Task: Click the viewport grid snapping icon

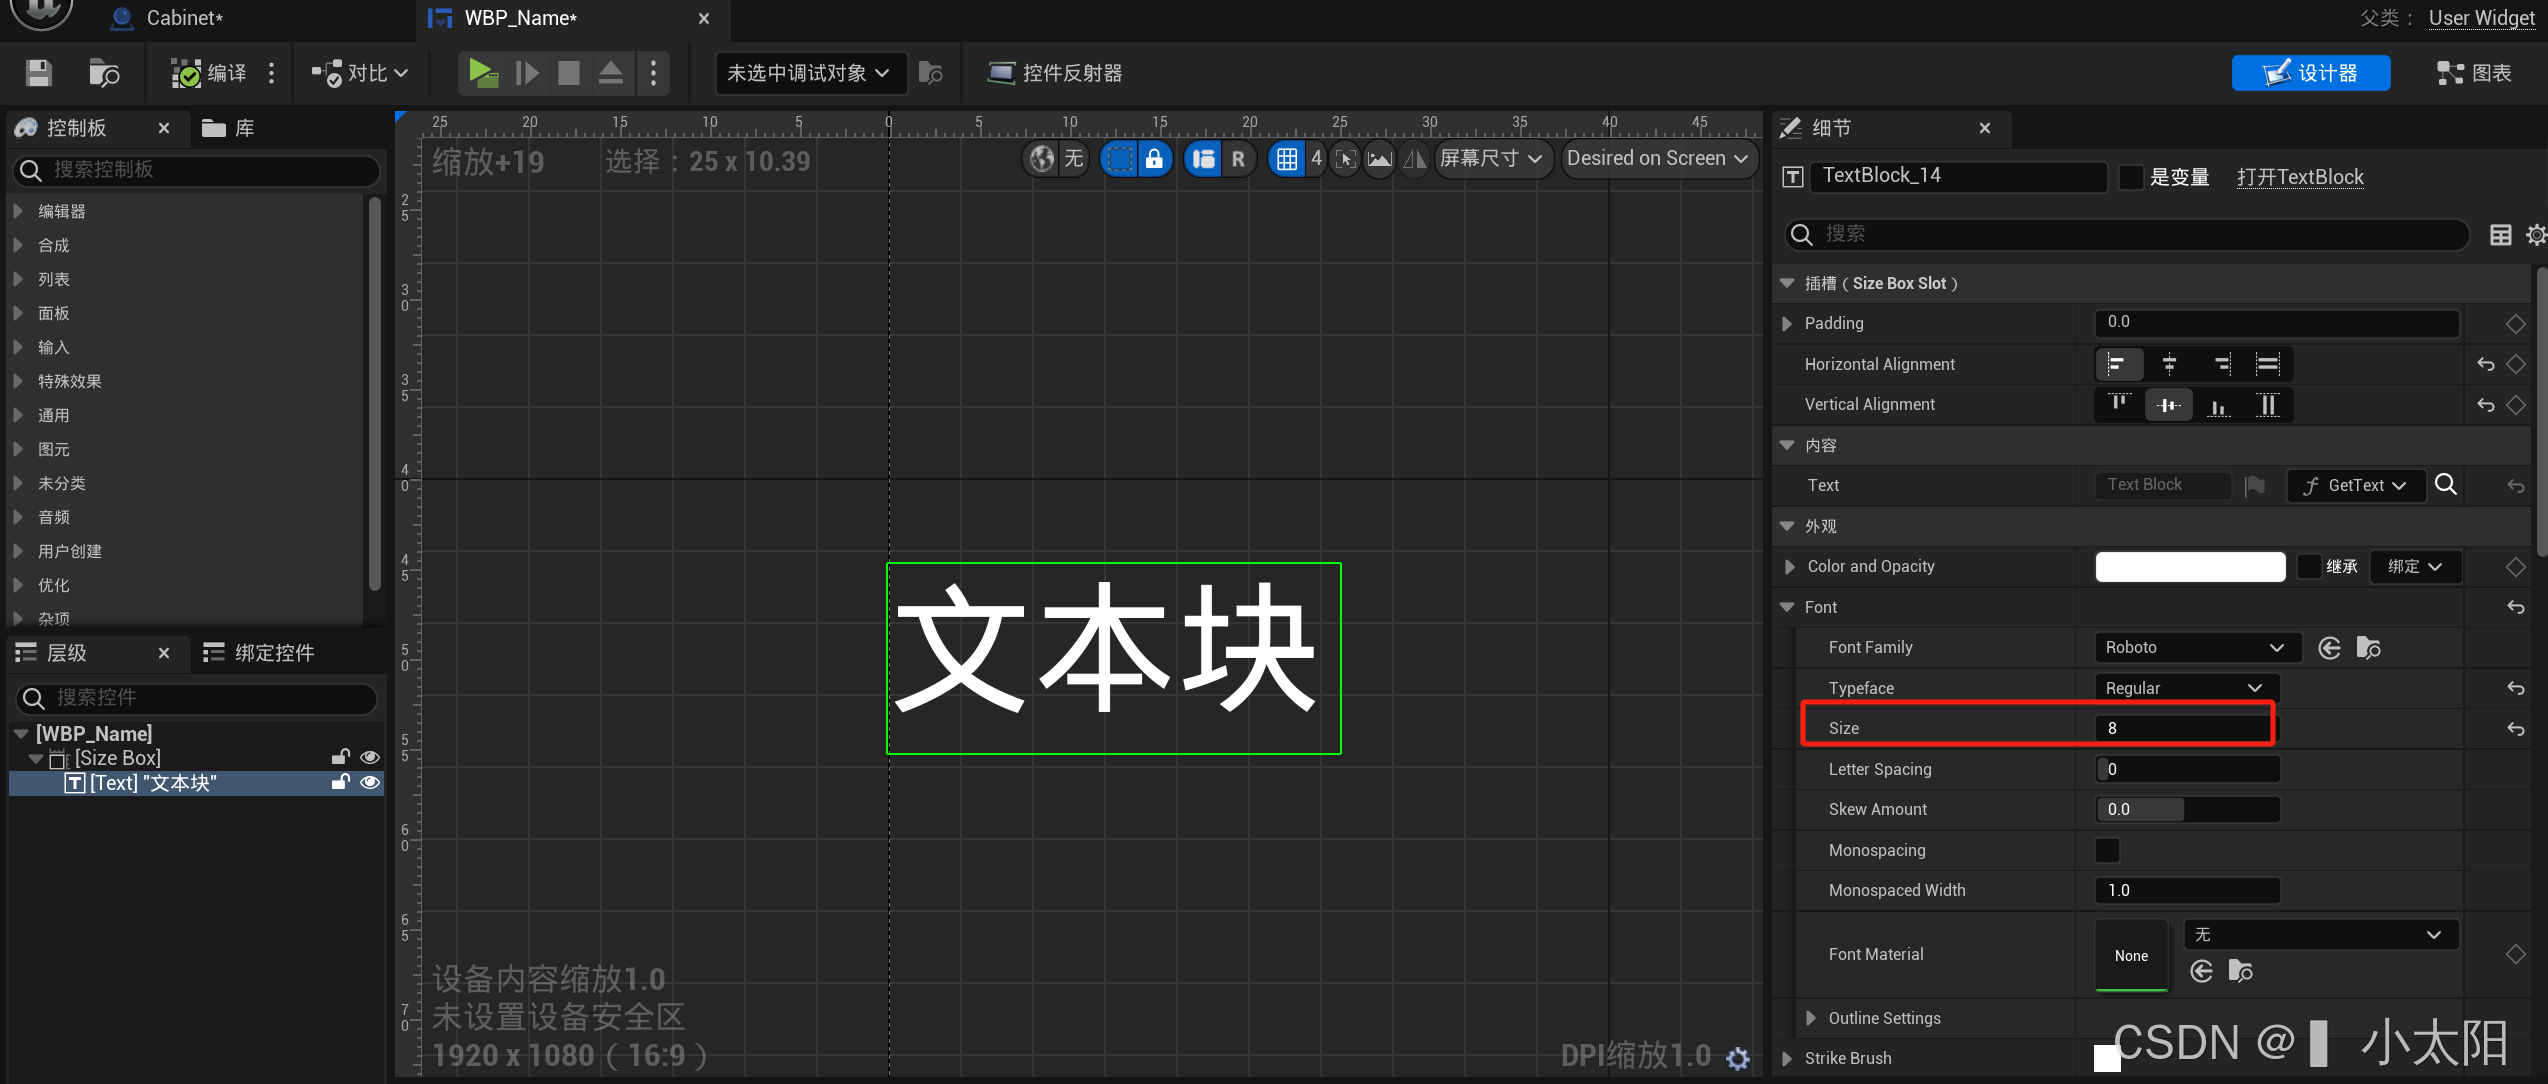Action: click(x=1287, y=159)
